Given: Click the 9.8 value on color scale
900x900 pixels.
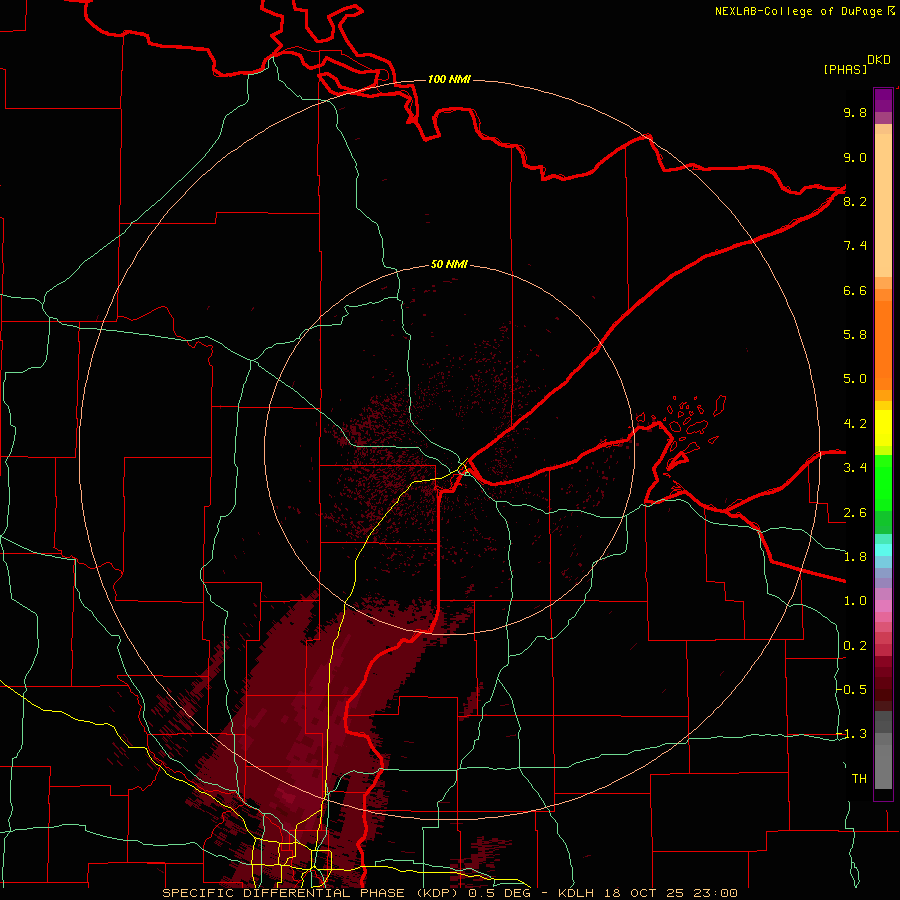Looking at the screenshot, I should click(855, 112).
